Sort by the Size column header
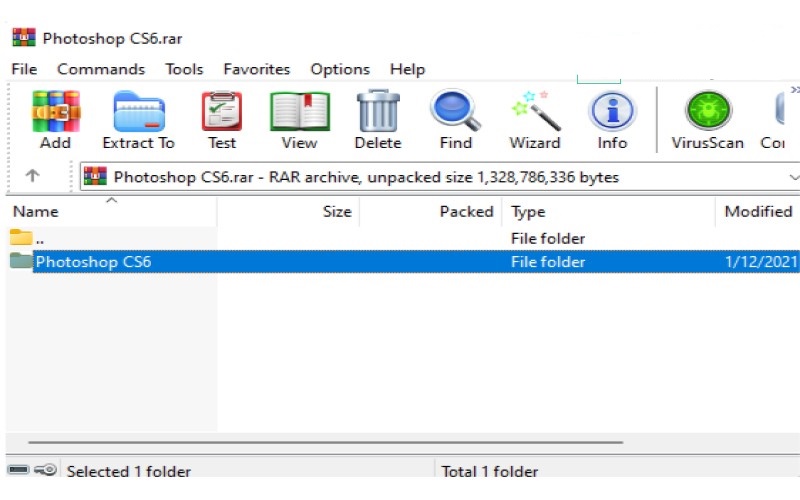Screen dimensions: 800x500 click(x=289, y=211)
